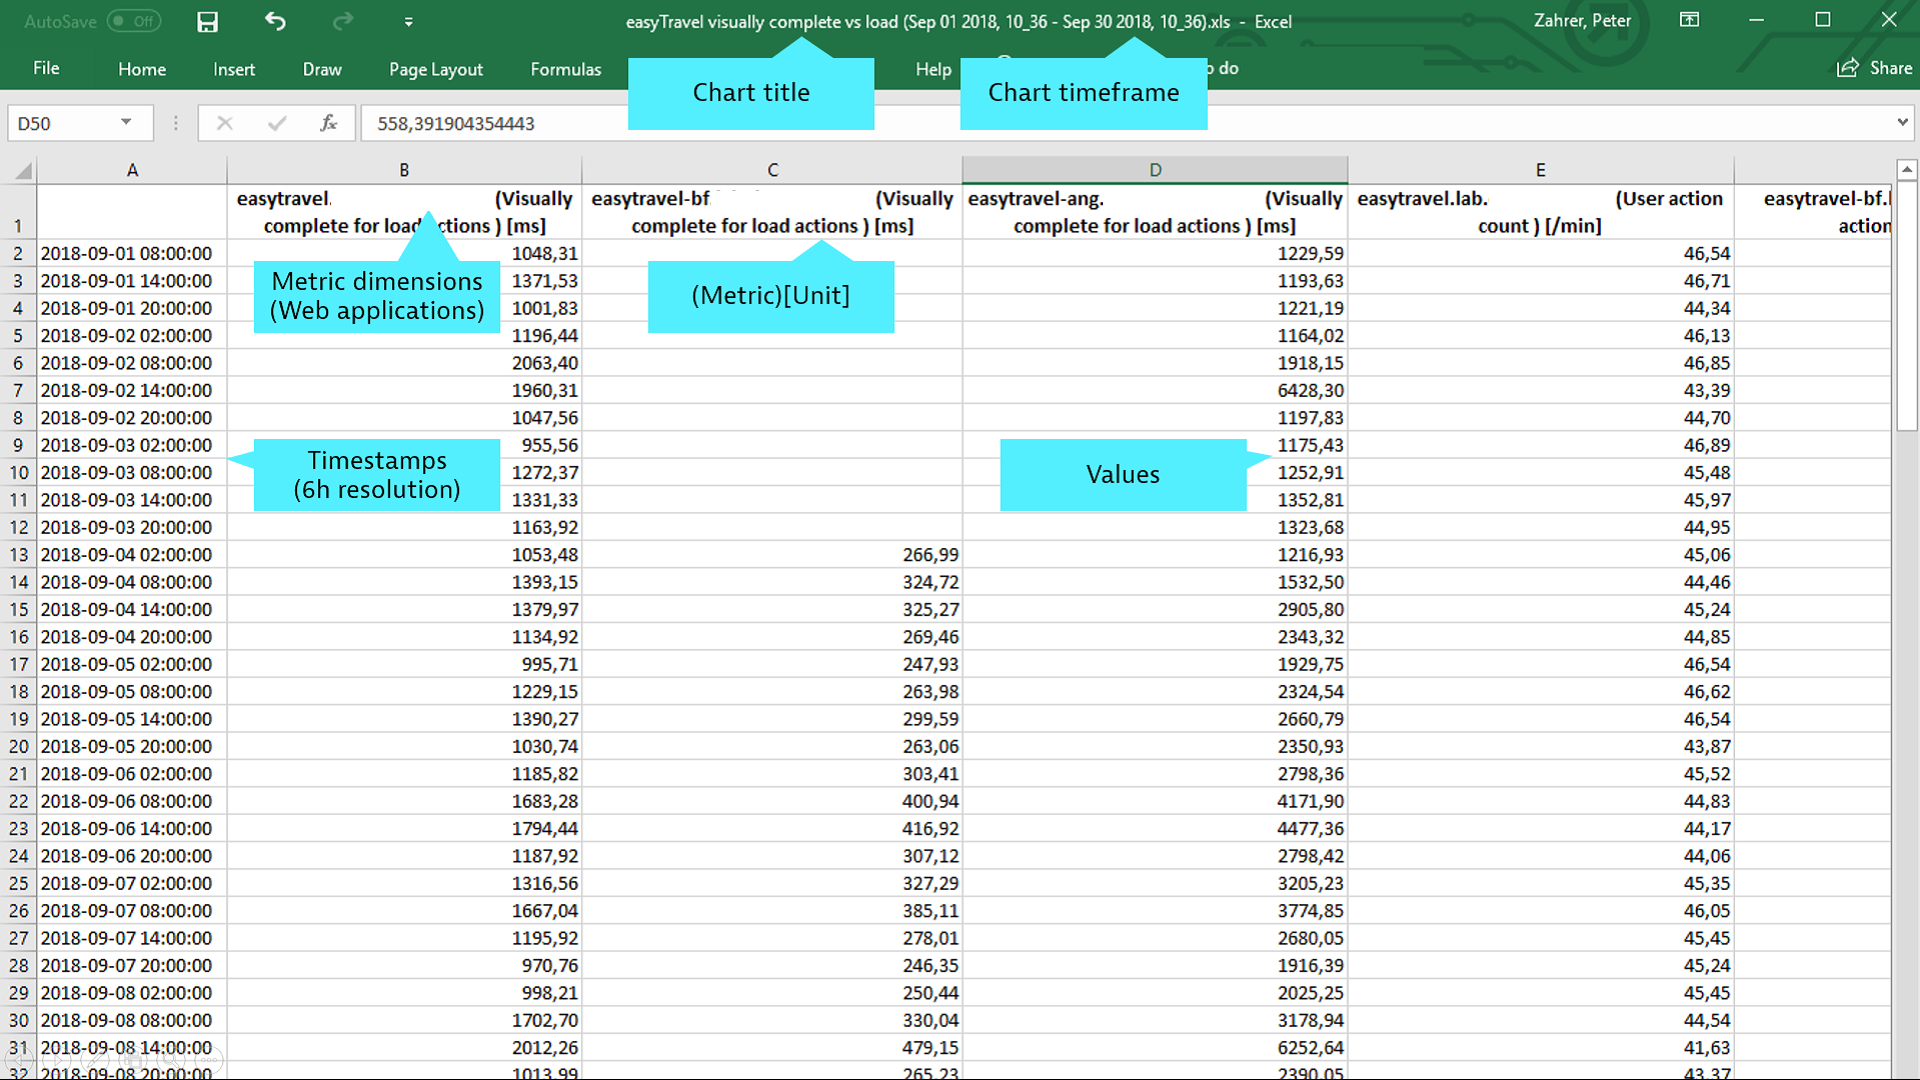Viewport: 1920px width, 1080px height.
Task: Click the Redo arrow icon
Action: coord(343,21)
